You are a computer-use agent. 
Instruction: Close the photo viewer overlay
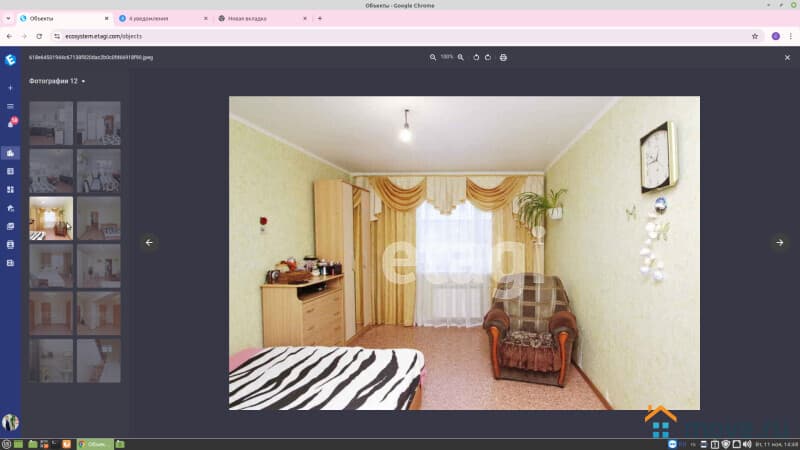pyautogui.click(x=787, y=57)
